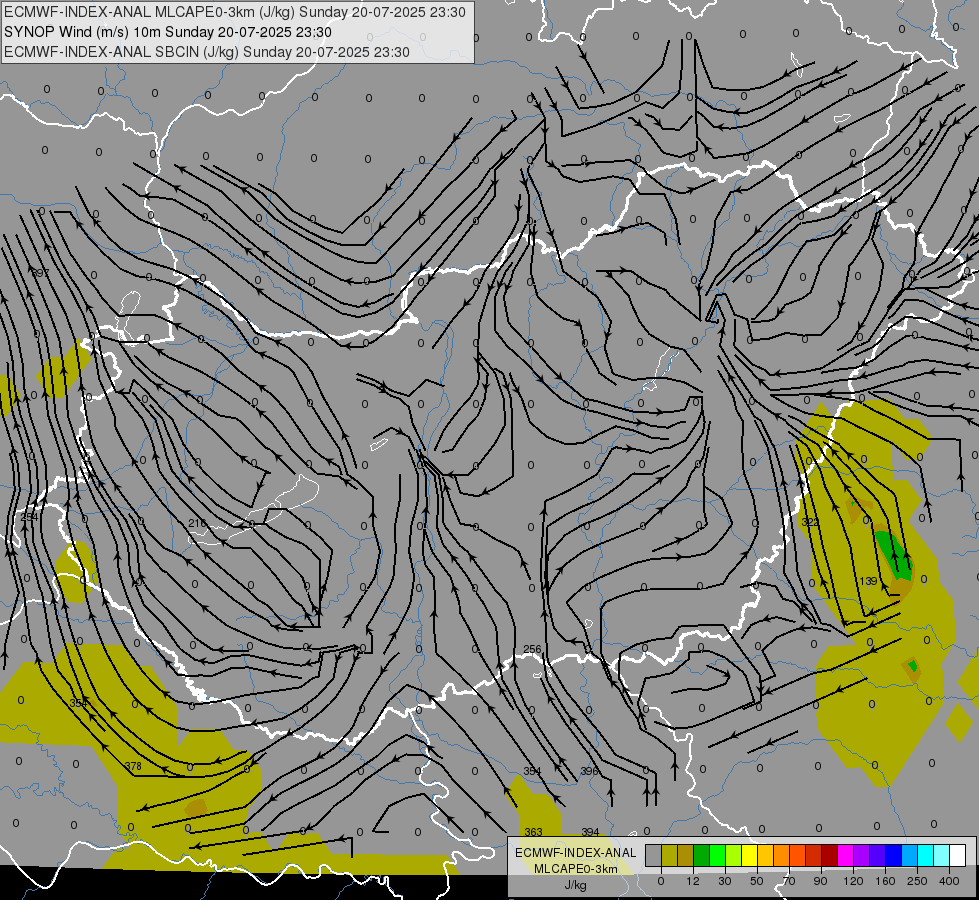Click the map value 378
The image size is (979, 900).
[133, 766]
